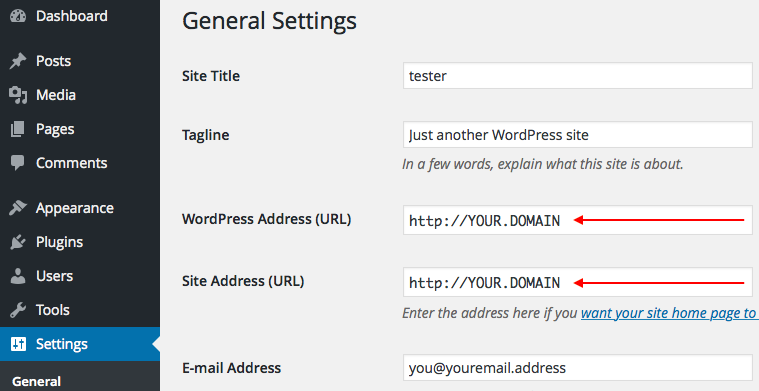This screenshot has height=391, width=759.
Task: Click the "Site Title" label
Action: tap(211, 76)
